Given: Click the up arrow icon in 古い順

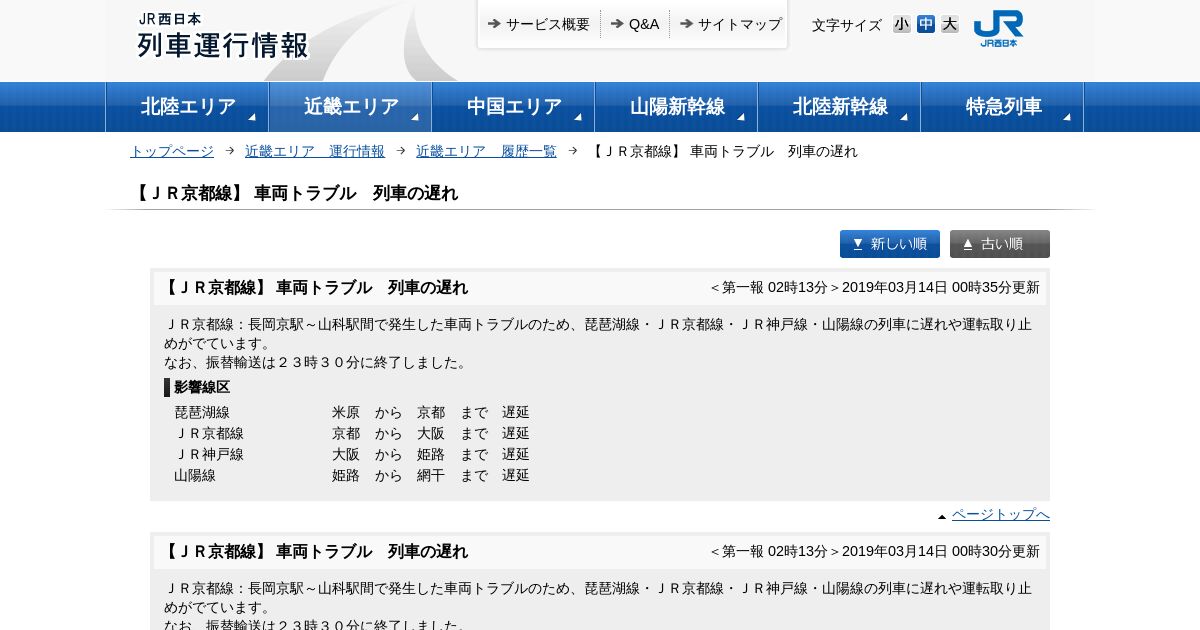Looking at the screenshot, I should point(968,244).
